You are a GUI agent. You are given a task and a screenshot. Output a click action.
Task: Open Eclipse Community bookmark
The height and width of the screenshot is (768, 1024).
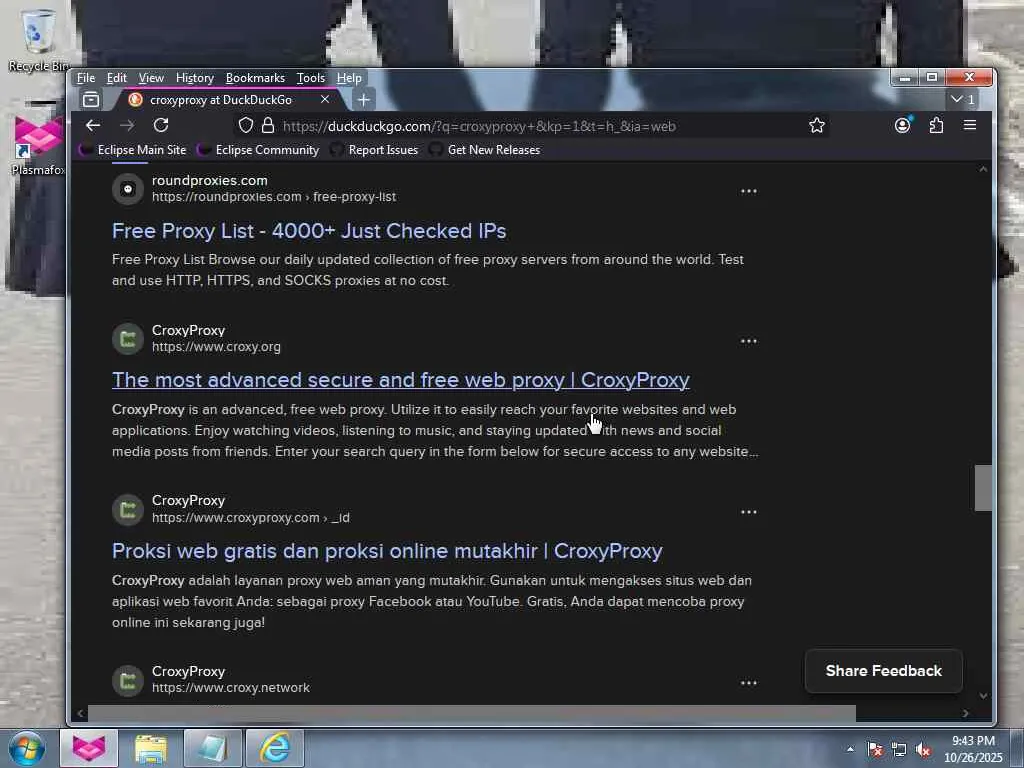click(259, 150)
